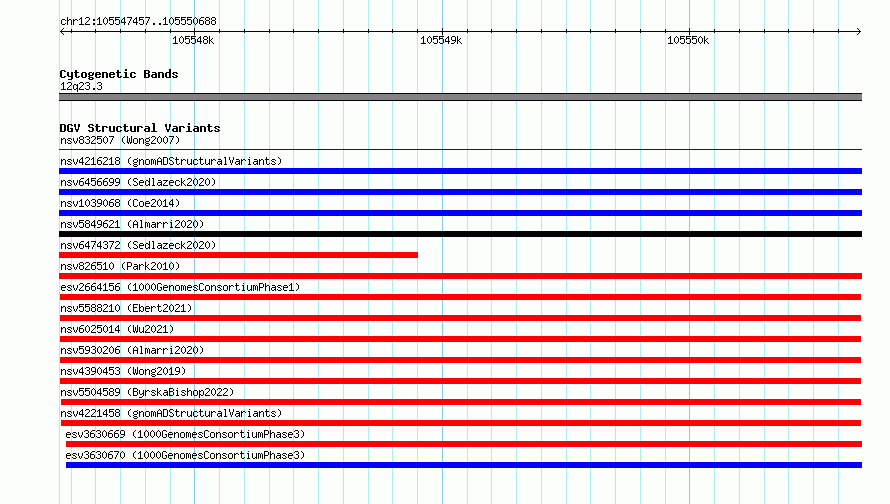The width and height of the screenshot is (890, 504).
Task: Click the 105550k ruler label
Action: pyautogui.click(x=688, y=40)
